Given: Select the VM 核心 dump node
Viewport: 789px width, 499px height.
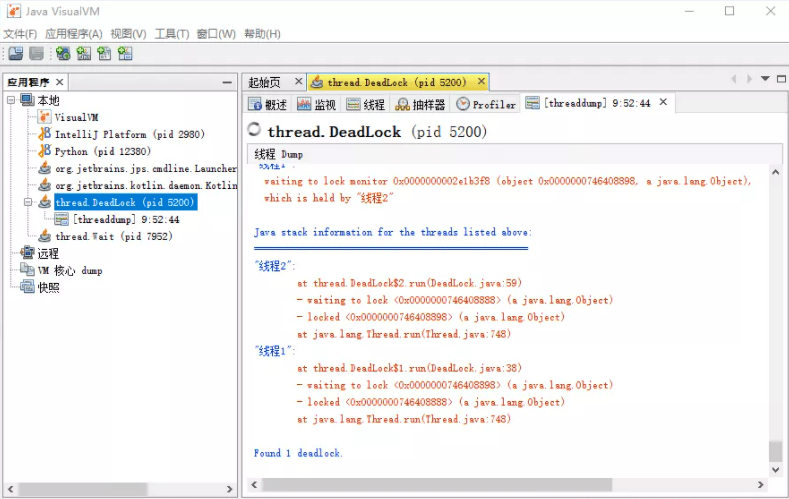Looking at the screenshot, I should (x=70, y=271).
